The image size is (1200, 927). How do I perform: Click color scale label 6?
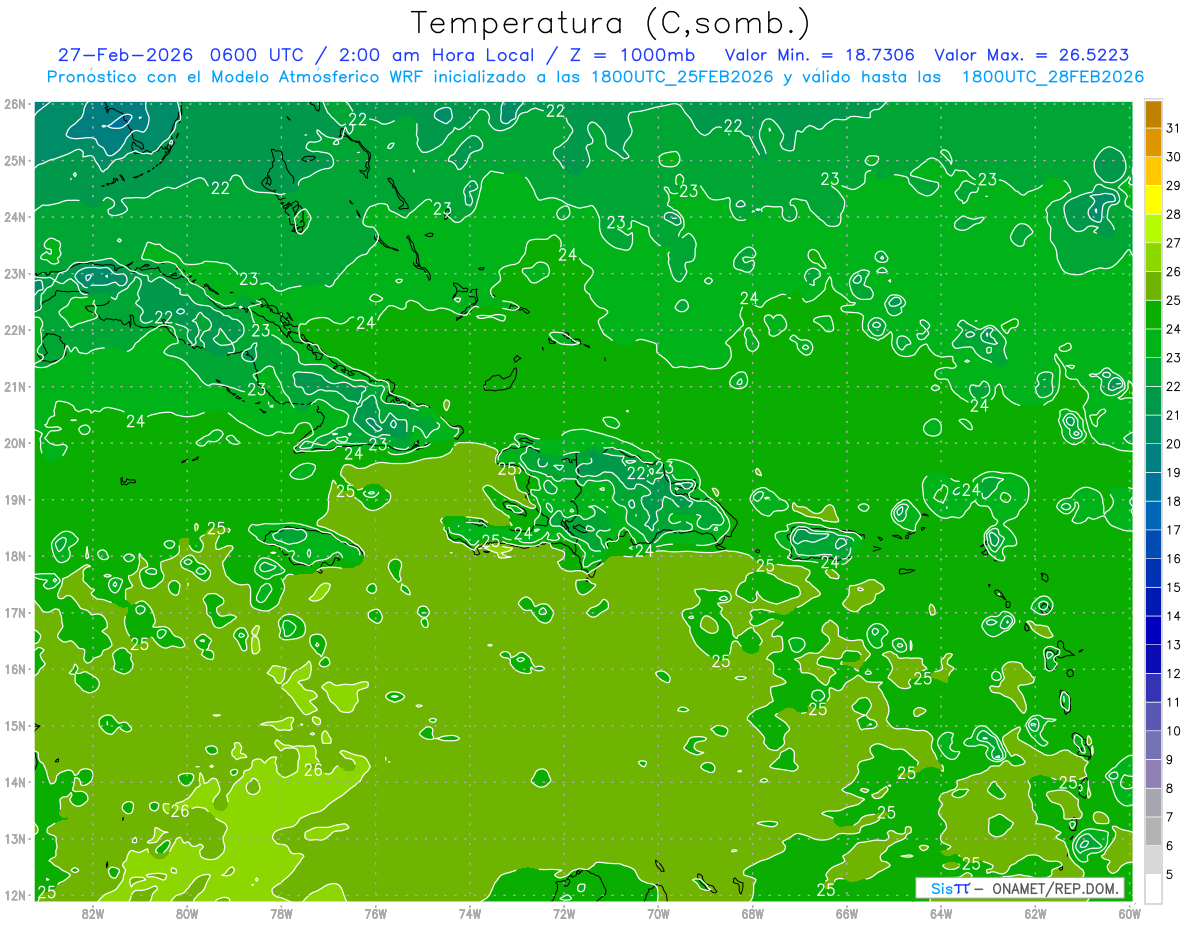pos(1172,845)
